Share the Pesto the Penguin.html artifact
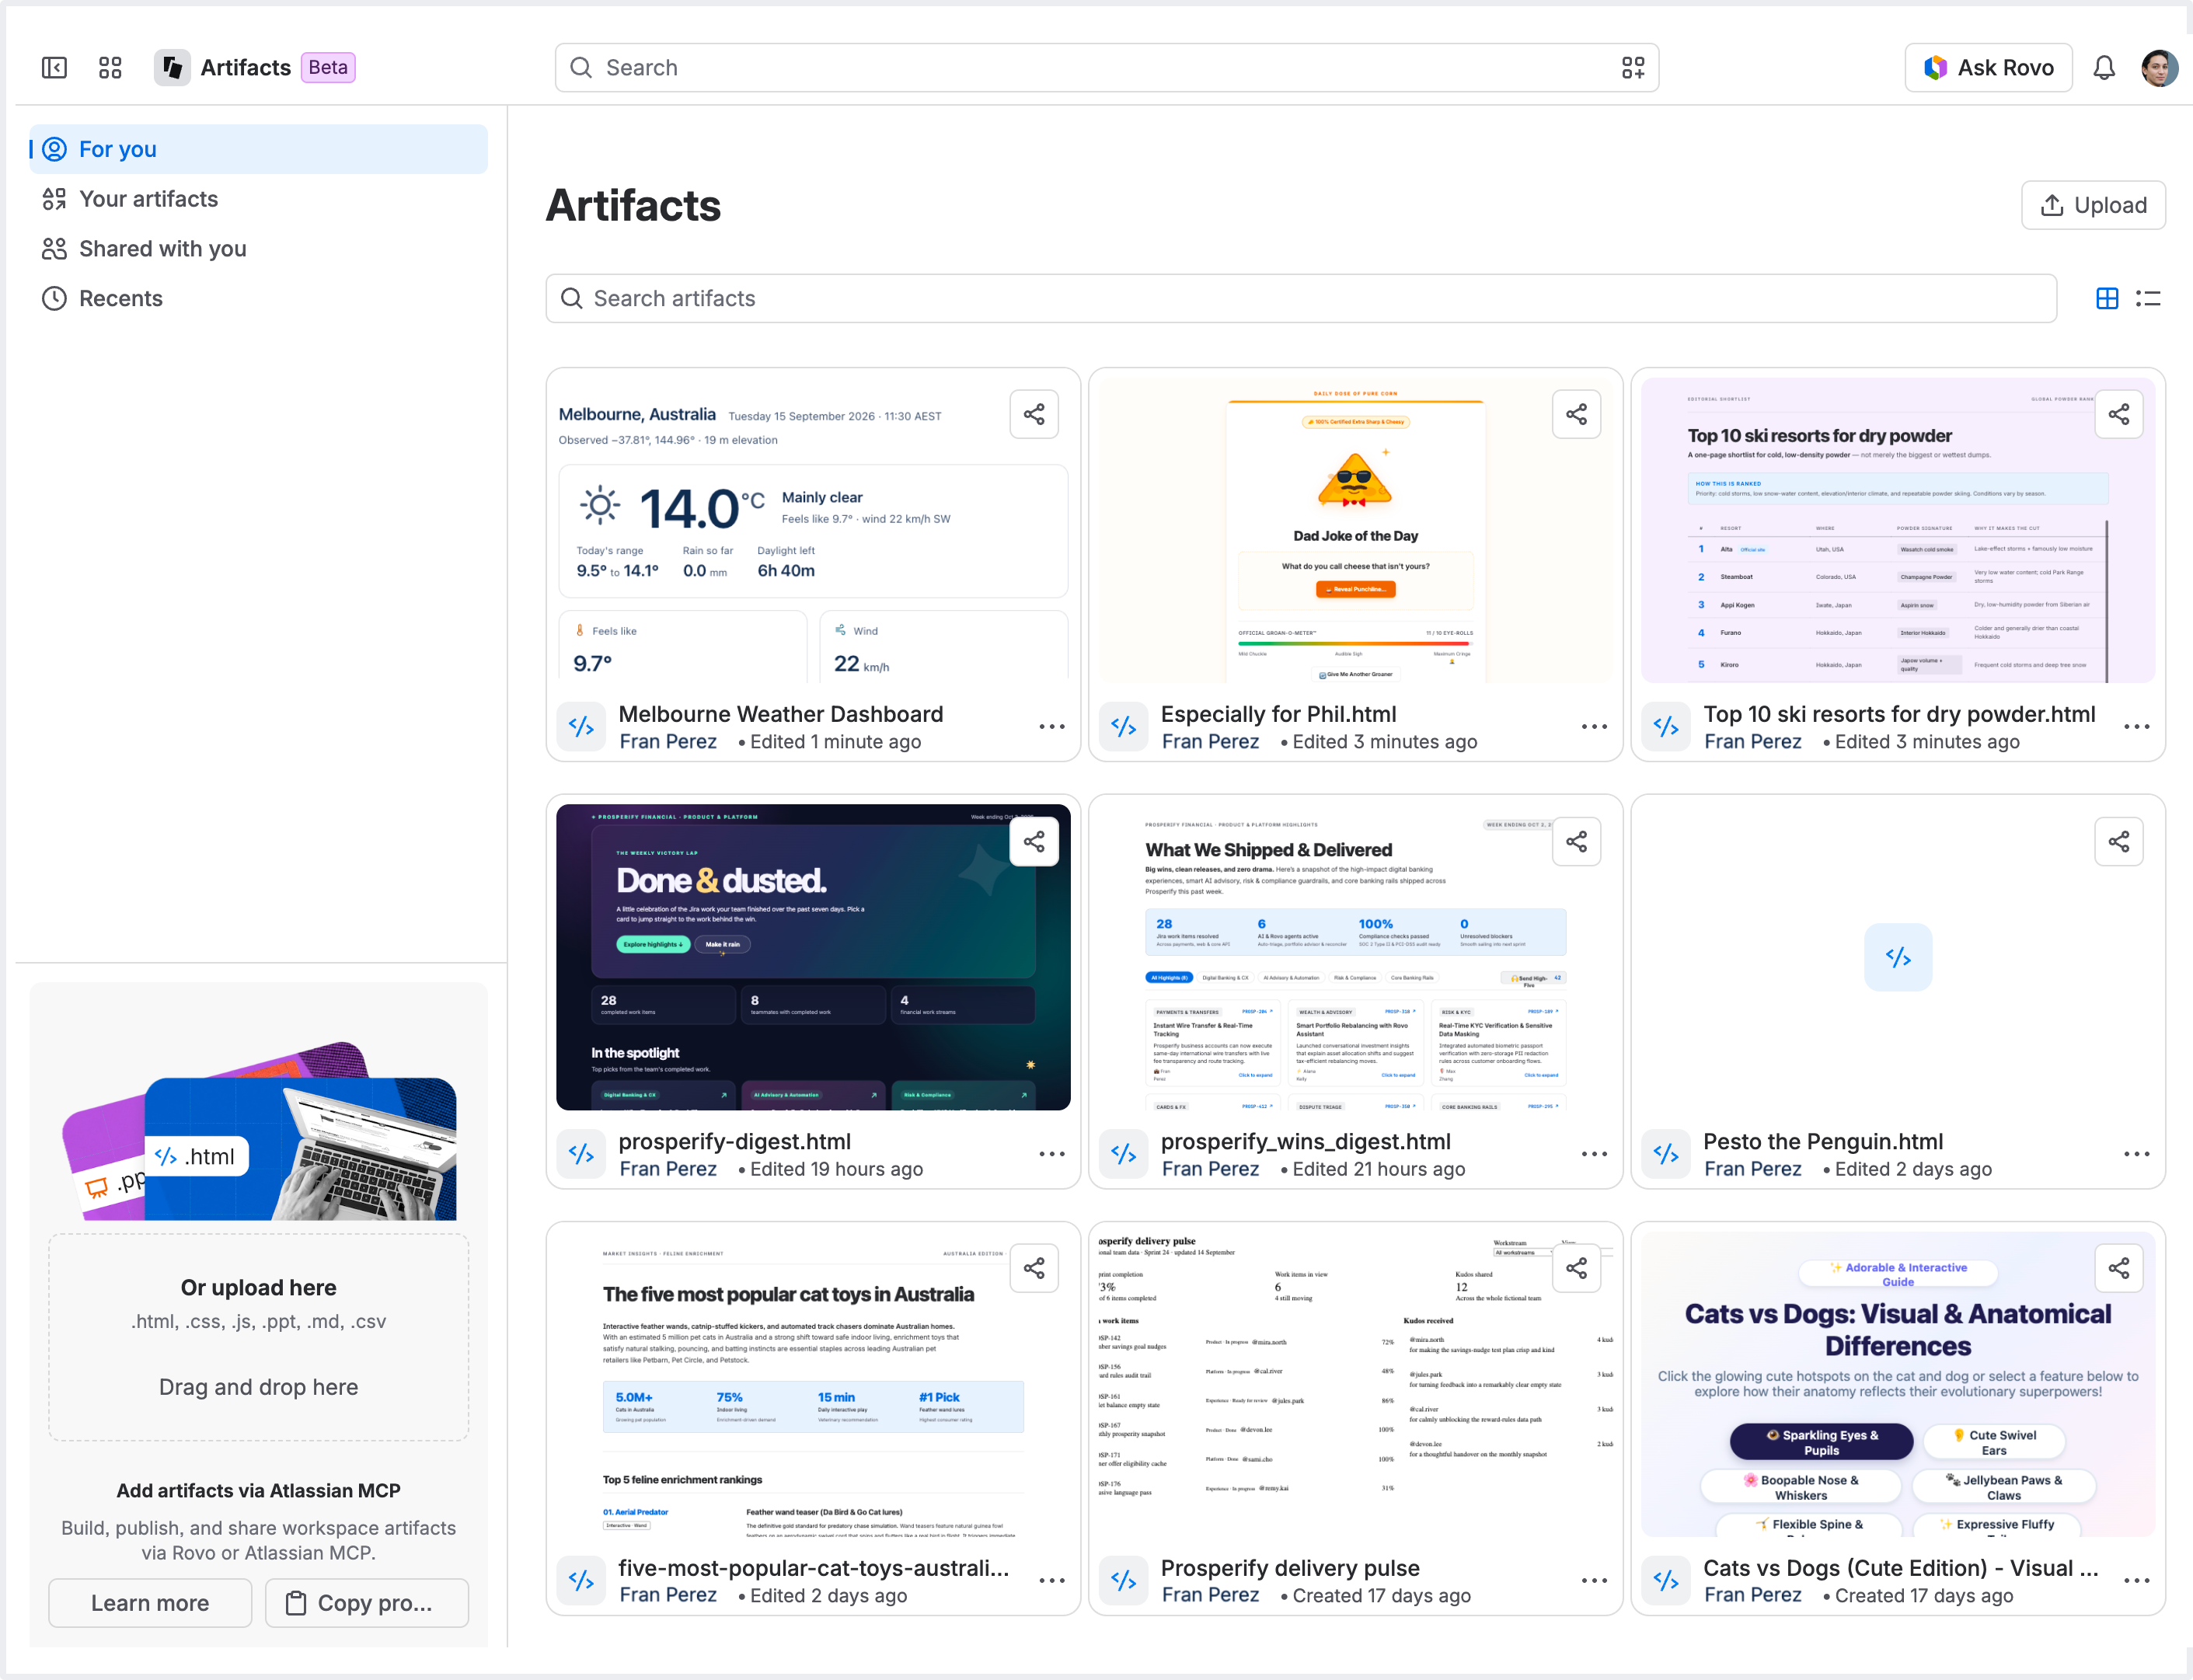 tap(2118, 841)
